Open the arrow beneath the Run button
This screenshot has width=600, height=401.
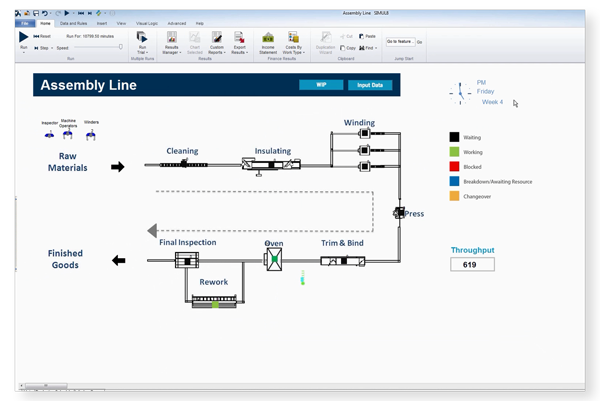(24, 52)
